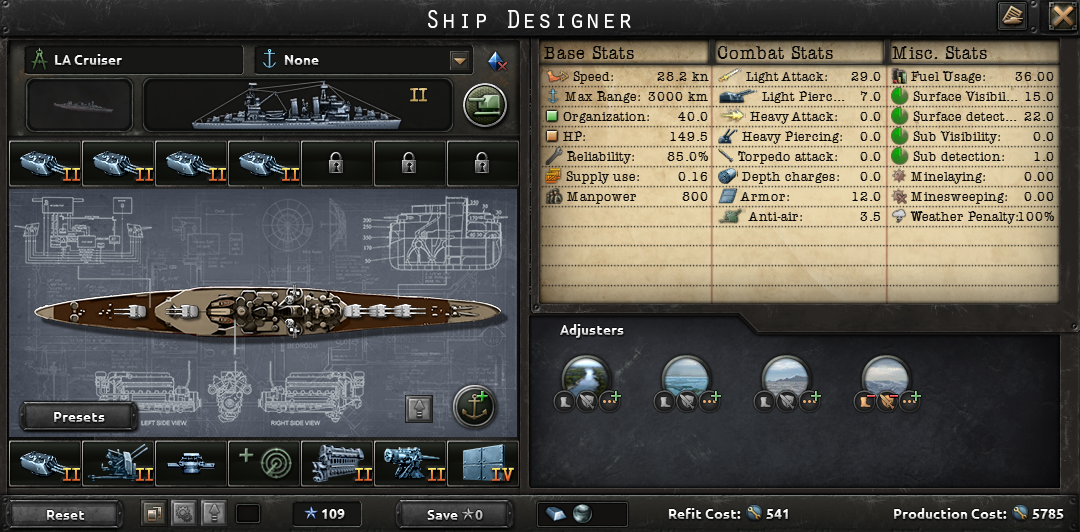The image size is (1080, 532).
Task: Click the Save design button
Action: coord(455,514)
